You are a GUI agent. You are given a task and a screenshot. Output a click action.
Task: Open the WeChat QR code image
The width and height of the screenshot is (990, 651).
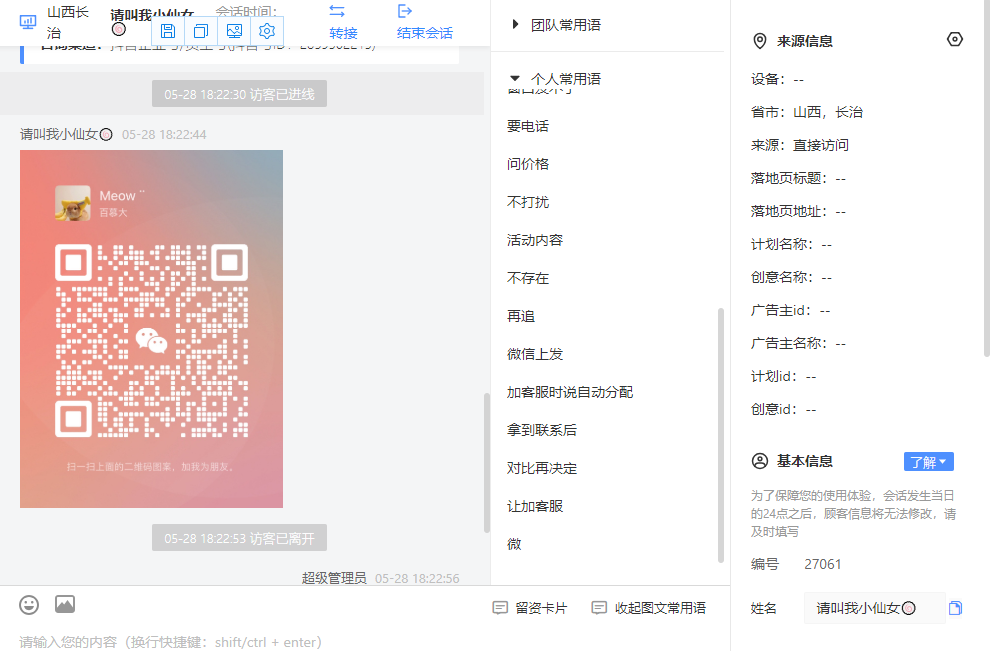click(x=152, y=329)
